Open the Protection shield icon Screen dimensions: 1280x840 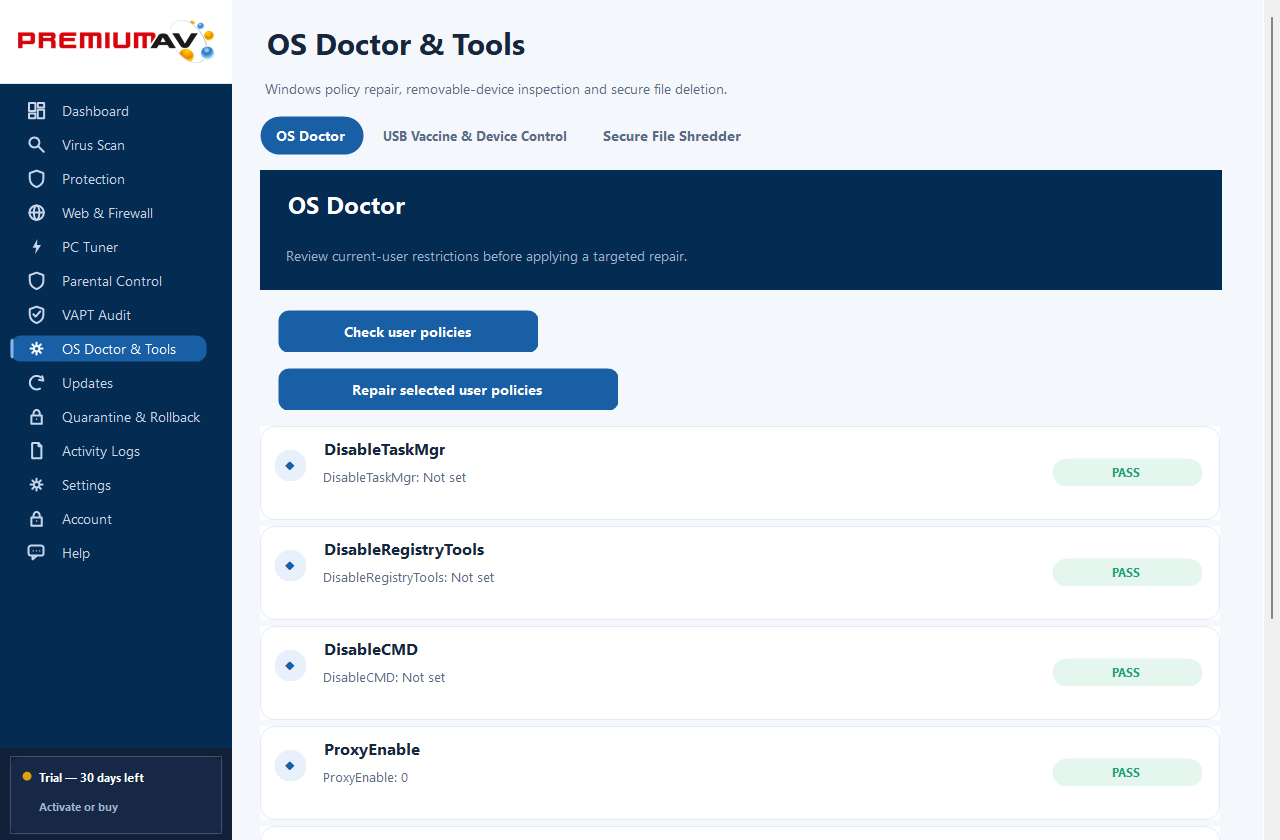pyautogui.click(x=37, y=179)
